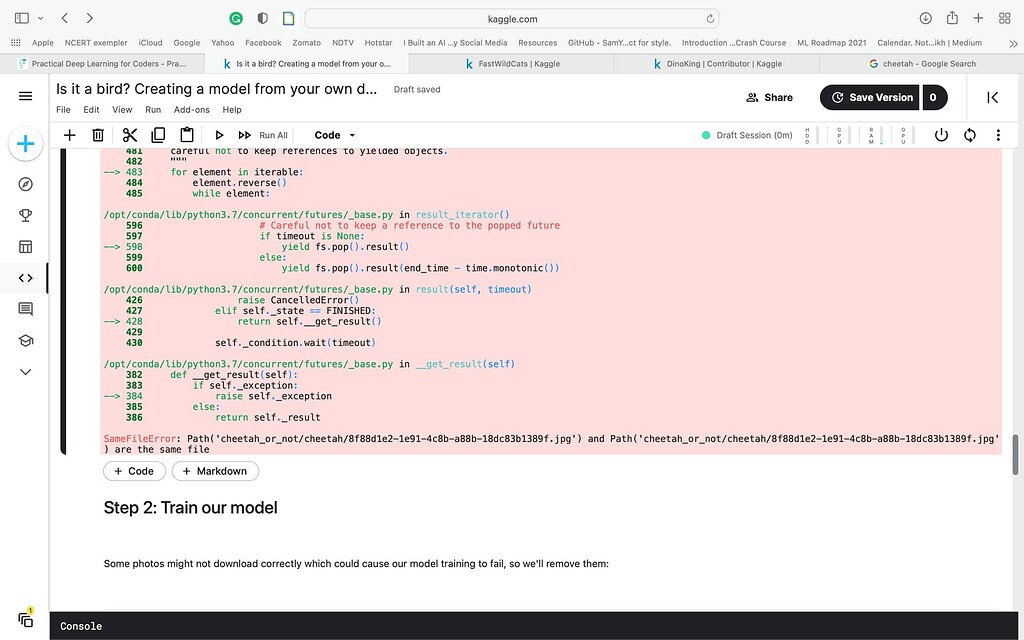
Task: Select the Cut cell scissors icon
Action: pos(129,134)
